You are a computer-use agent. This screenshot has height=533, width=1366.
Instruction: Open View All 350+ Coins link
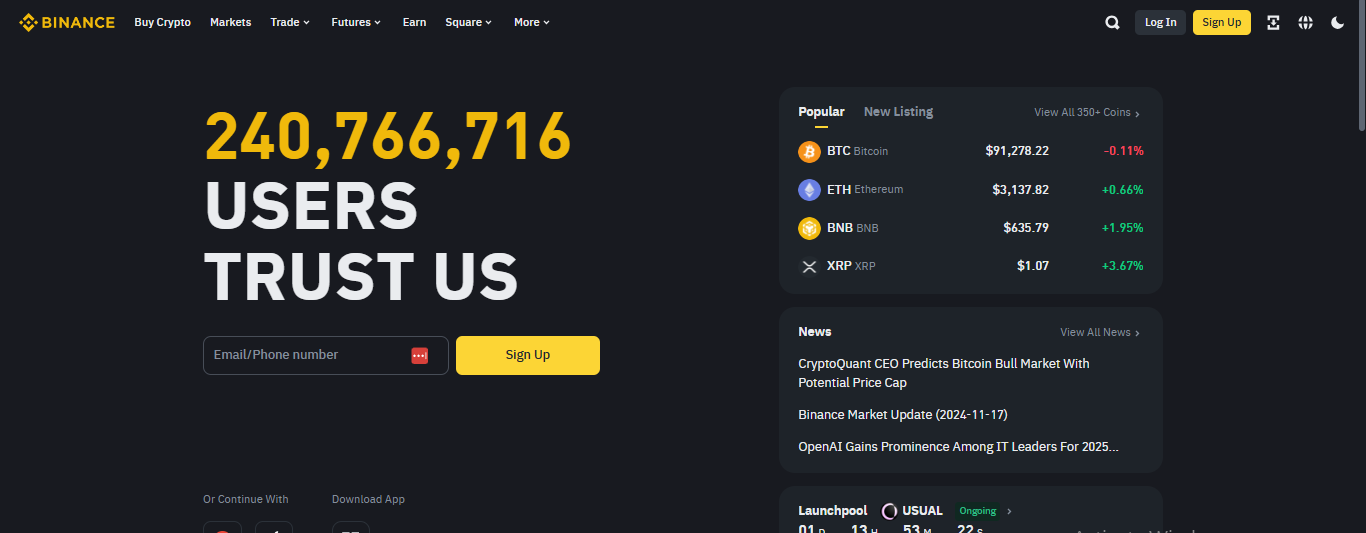pos(1087,113)
